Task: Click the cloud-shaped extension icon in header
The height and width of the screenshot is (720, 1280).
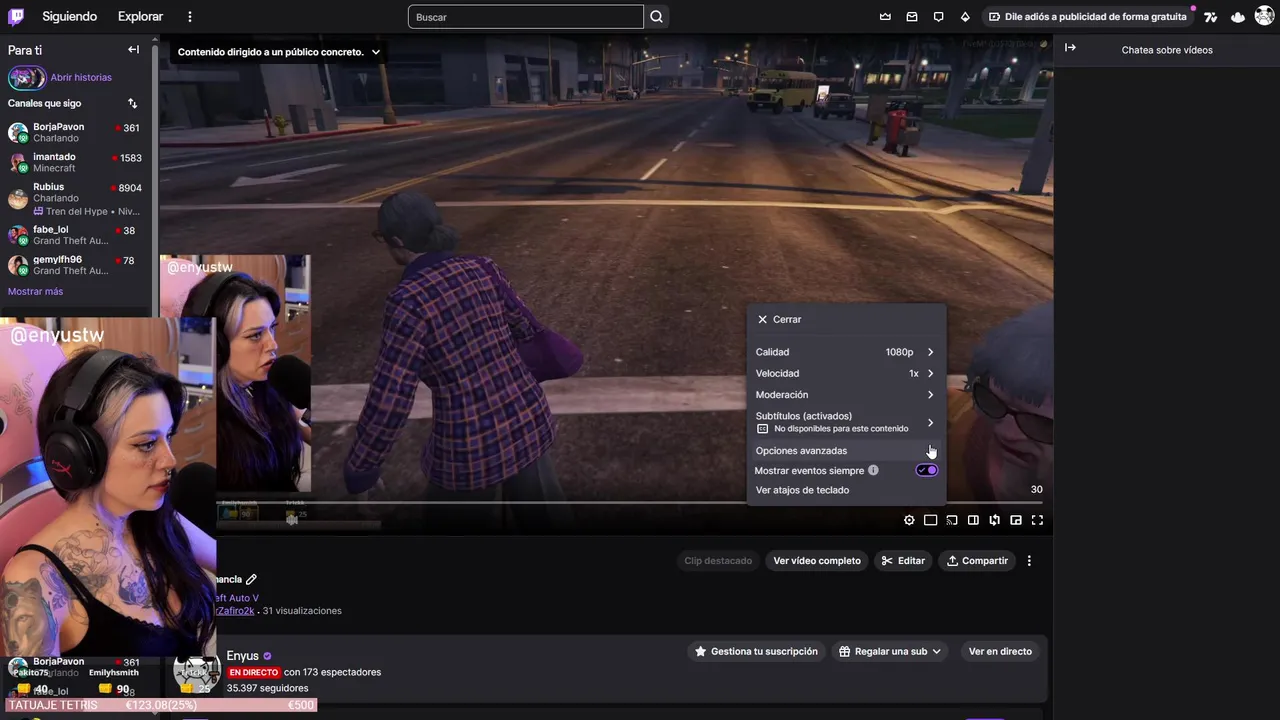Action: pos(1238,17)
